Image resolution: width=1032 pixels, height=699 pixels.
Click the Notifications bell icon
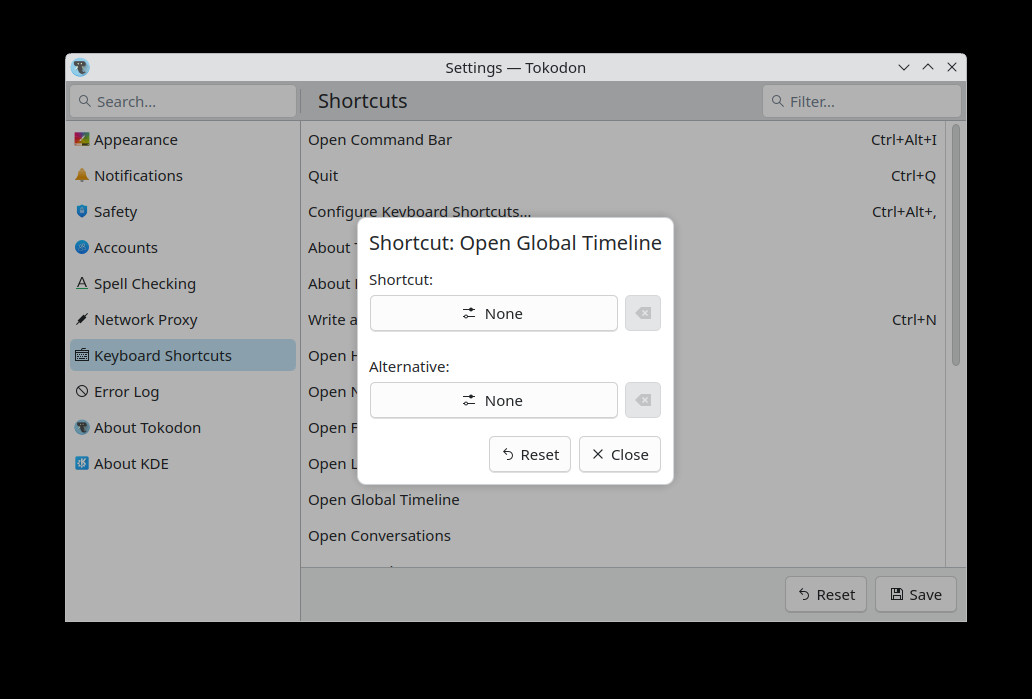[x=82, y=175]
